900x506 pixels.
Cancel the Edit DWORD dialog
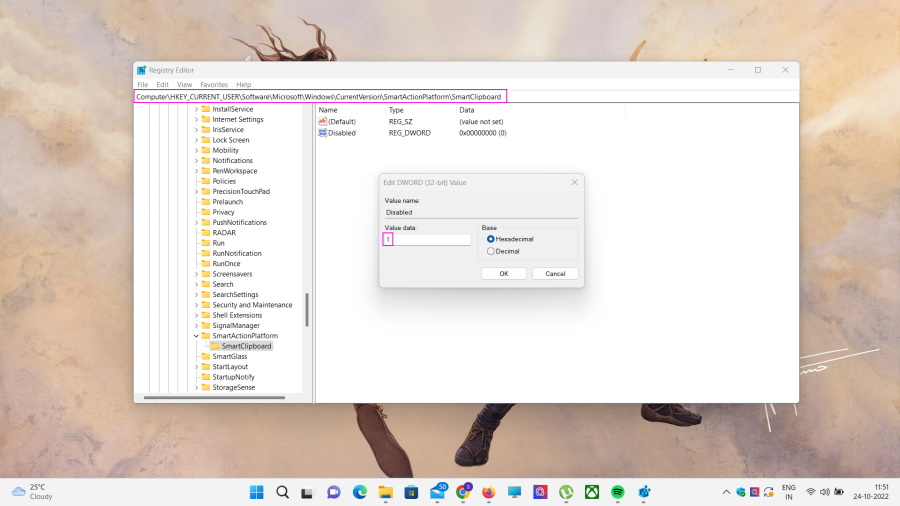(x=555, y=273)
